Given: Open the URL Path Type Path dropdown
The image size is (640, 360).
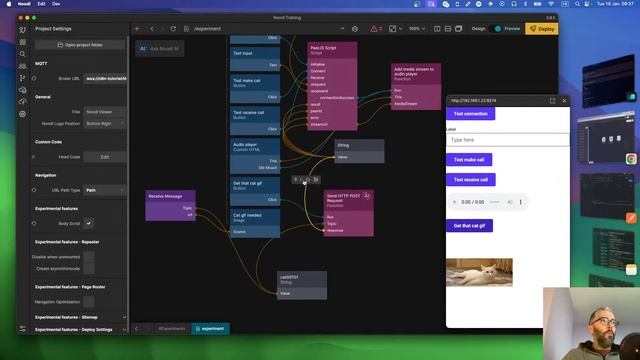Looking at the screenshot, I should 105,190.
